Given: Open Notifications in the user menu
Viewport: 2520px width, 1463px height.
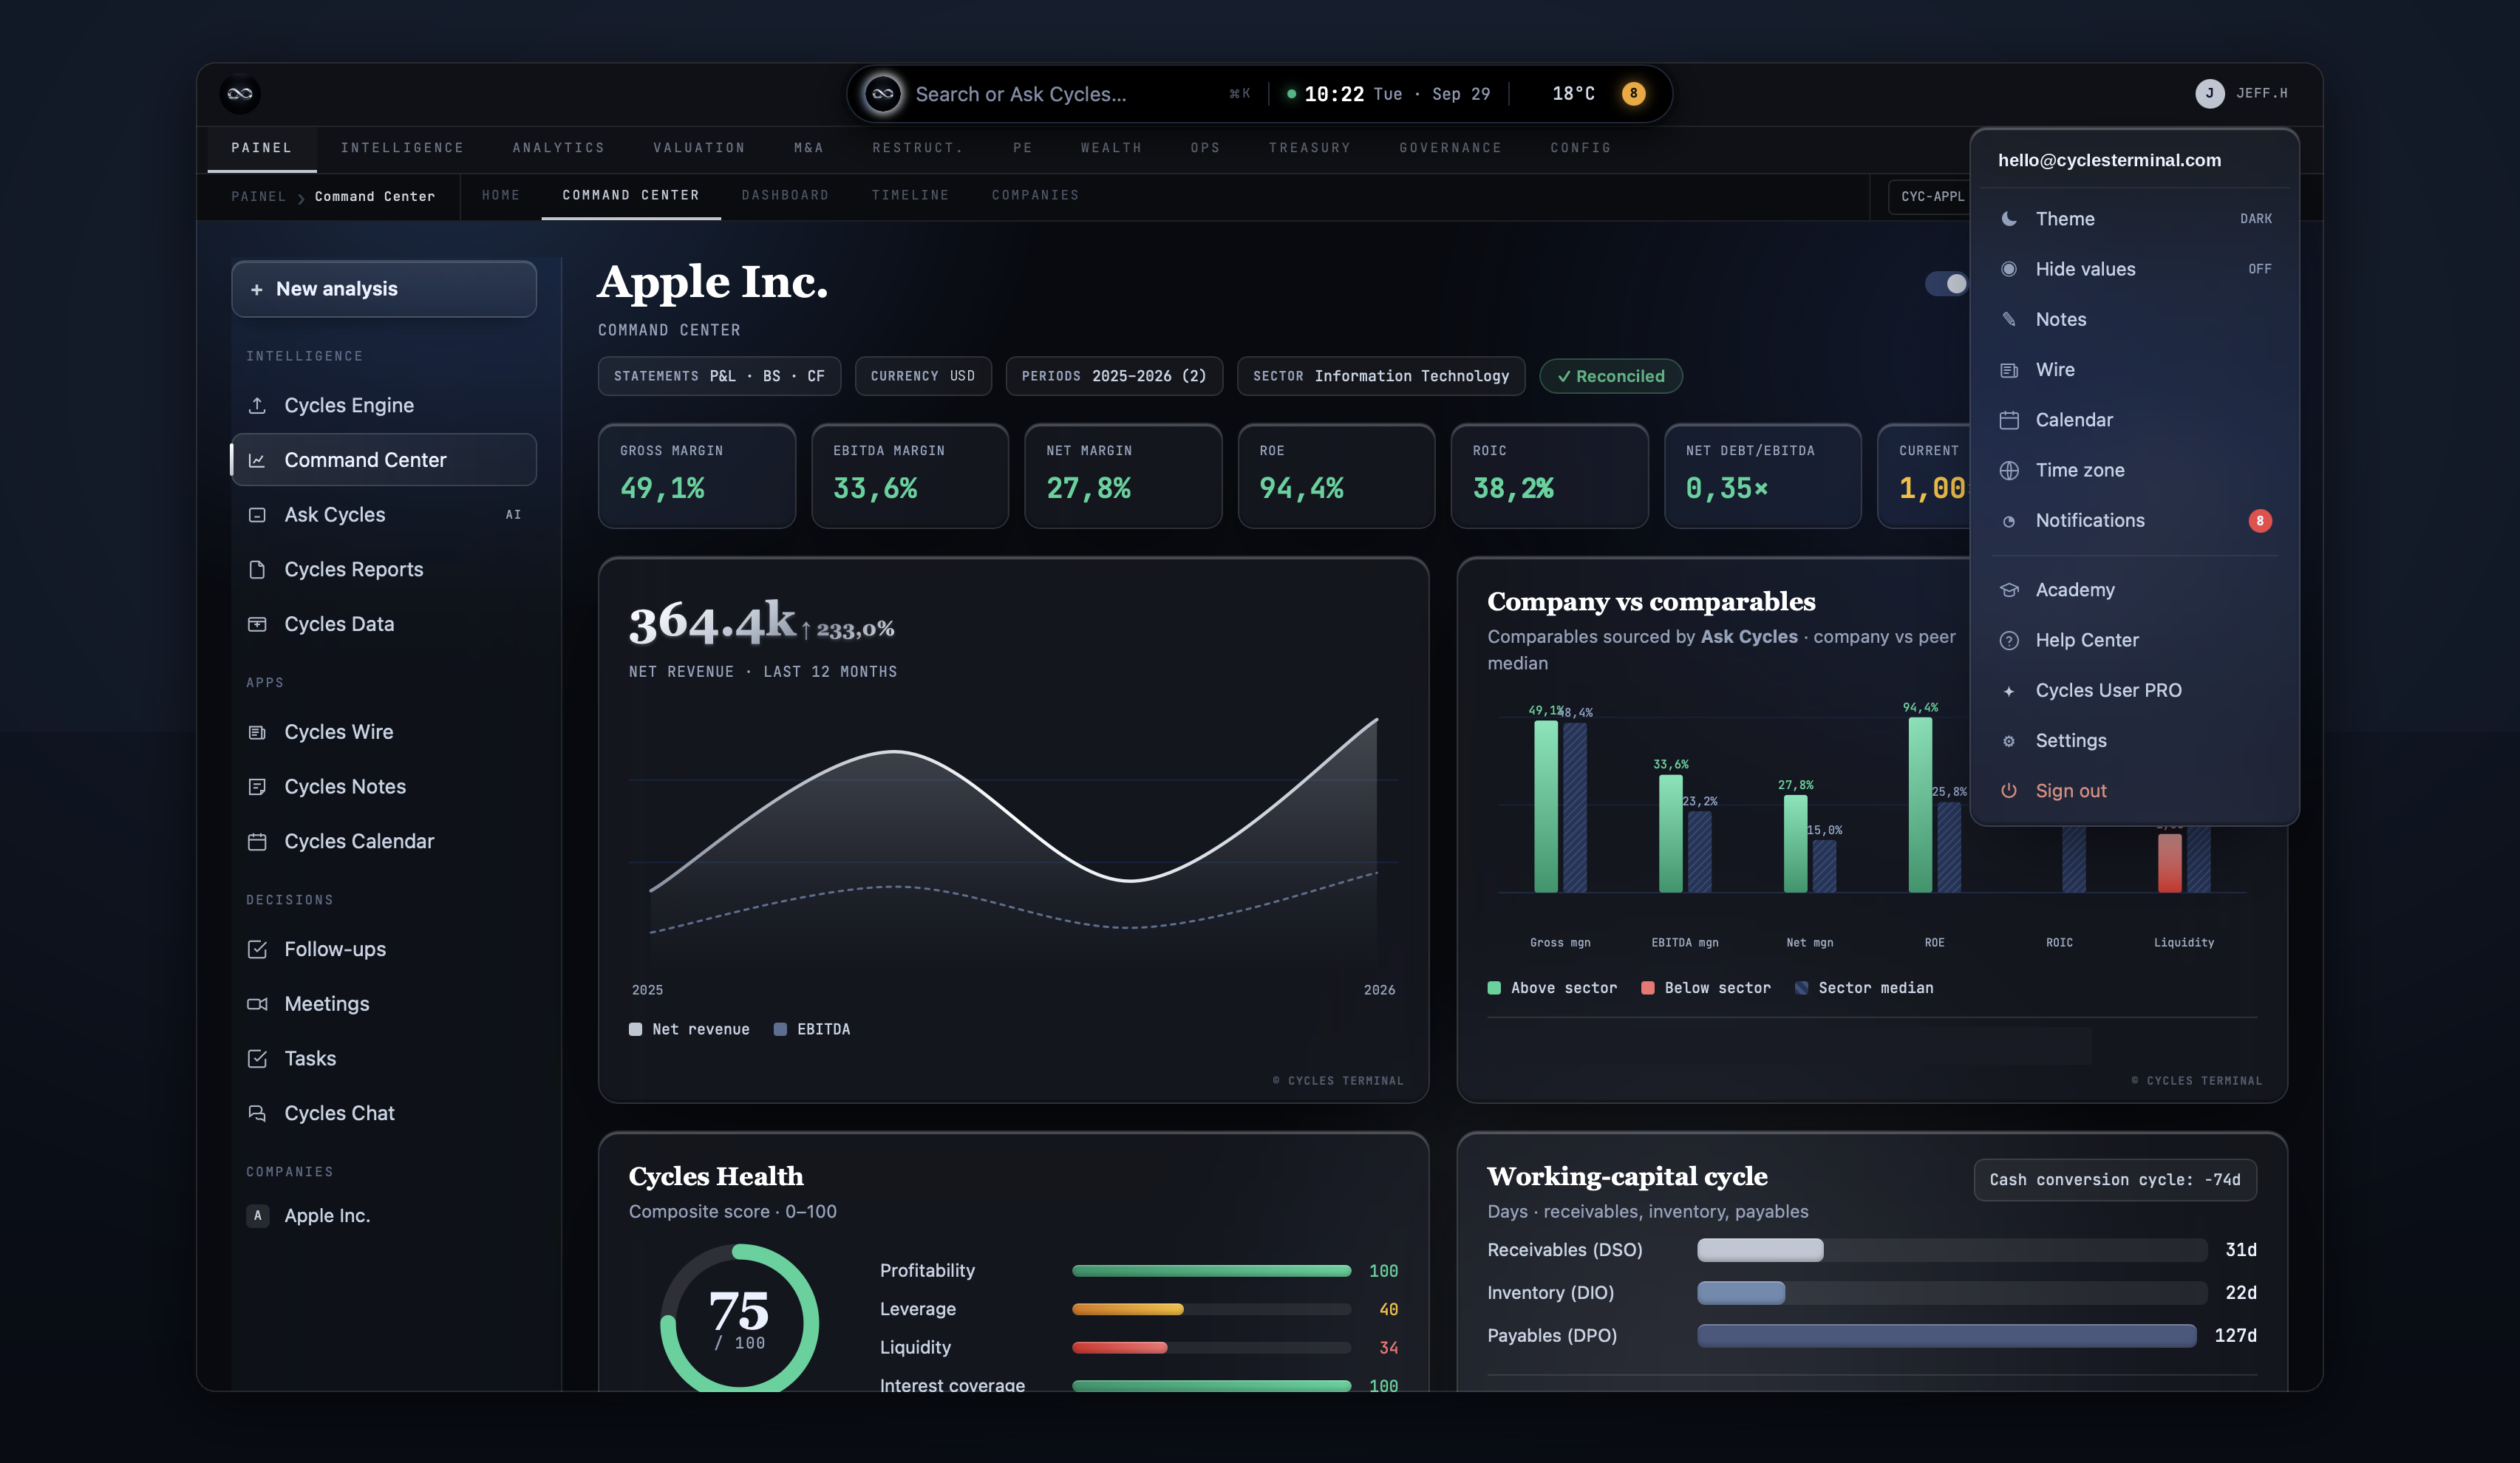Looking at the screenshot, I should coord(2134,521).
